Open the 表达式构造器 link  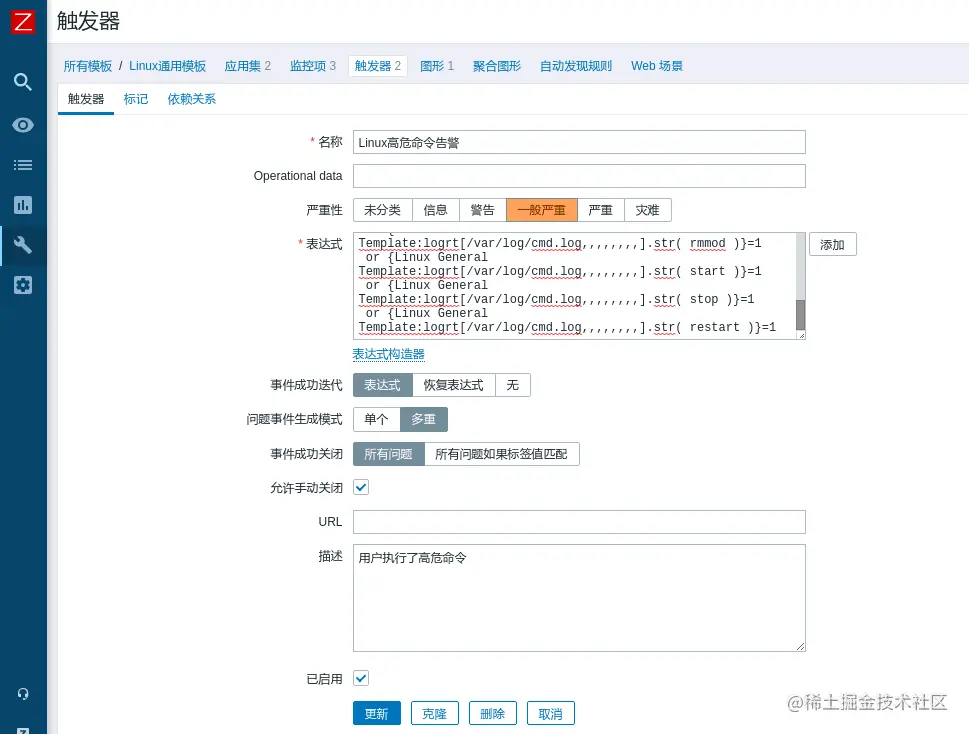(388, 354)
